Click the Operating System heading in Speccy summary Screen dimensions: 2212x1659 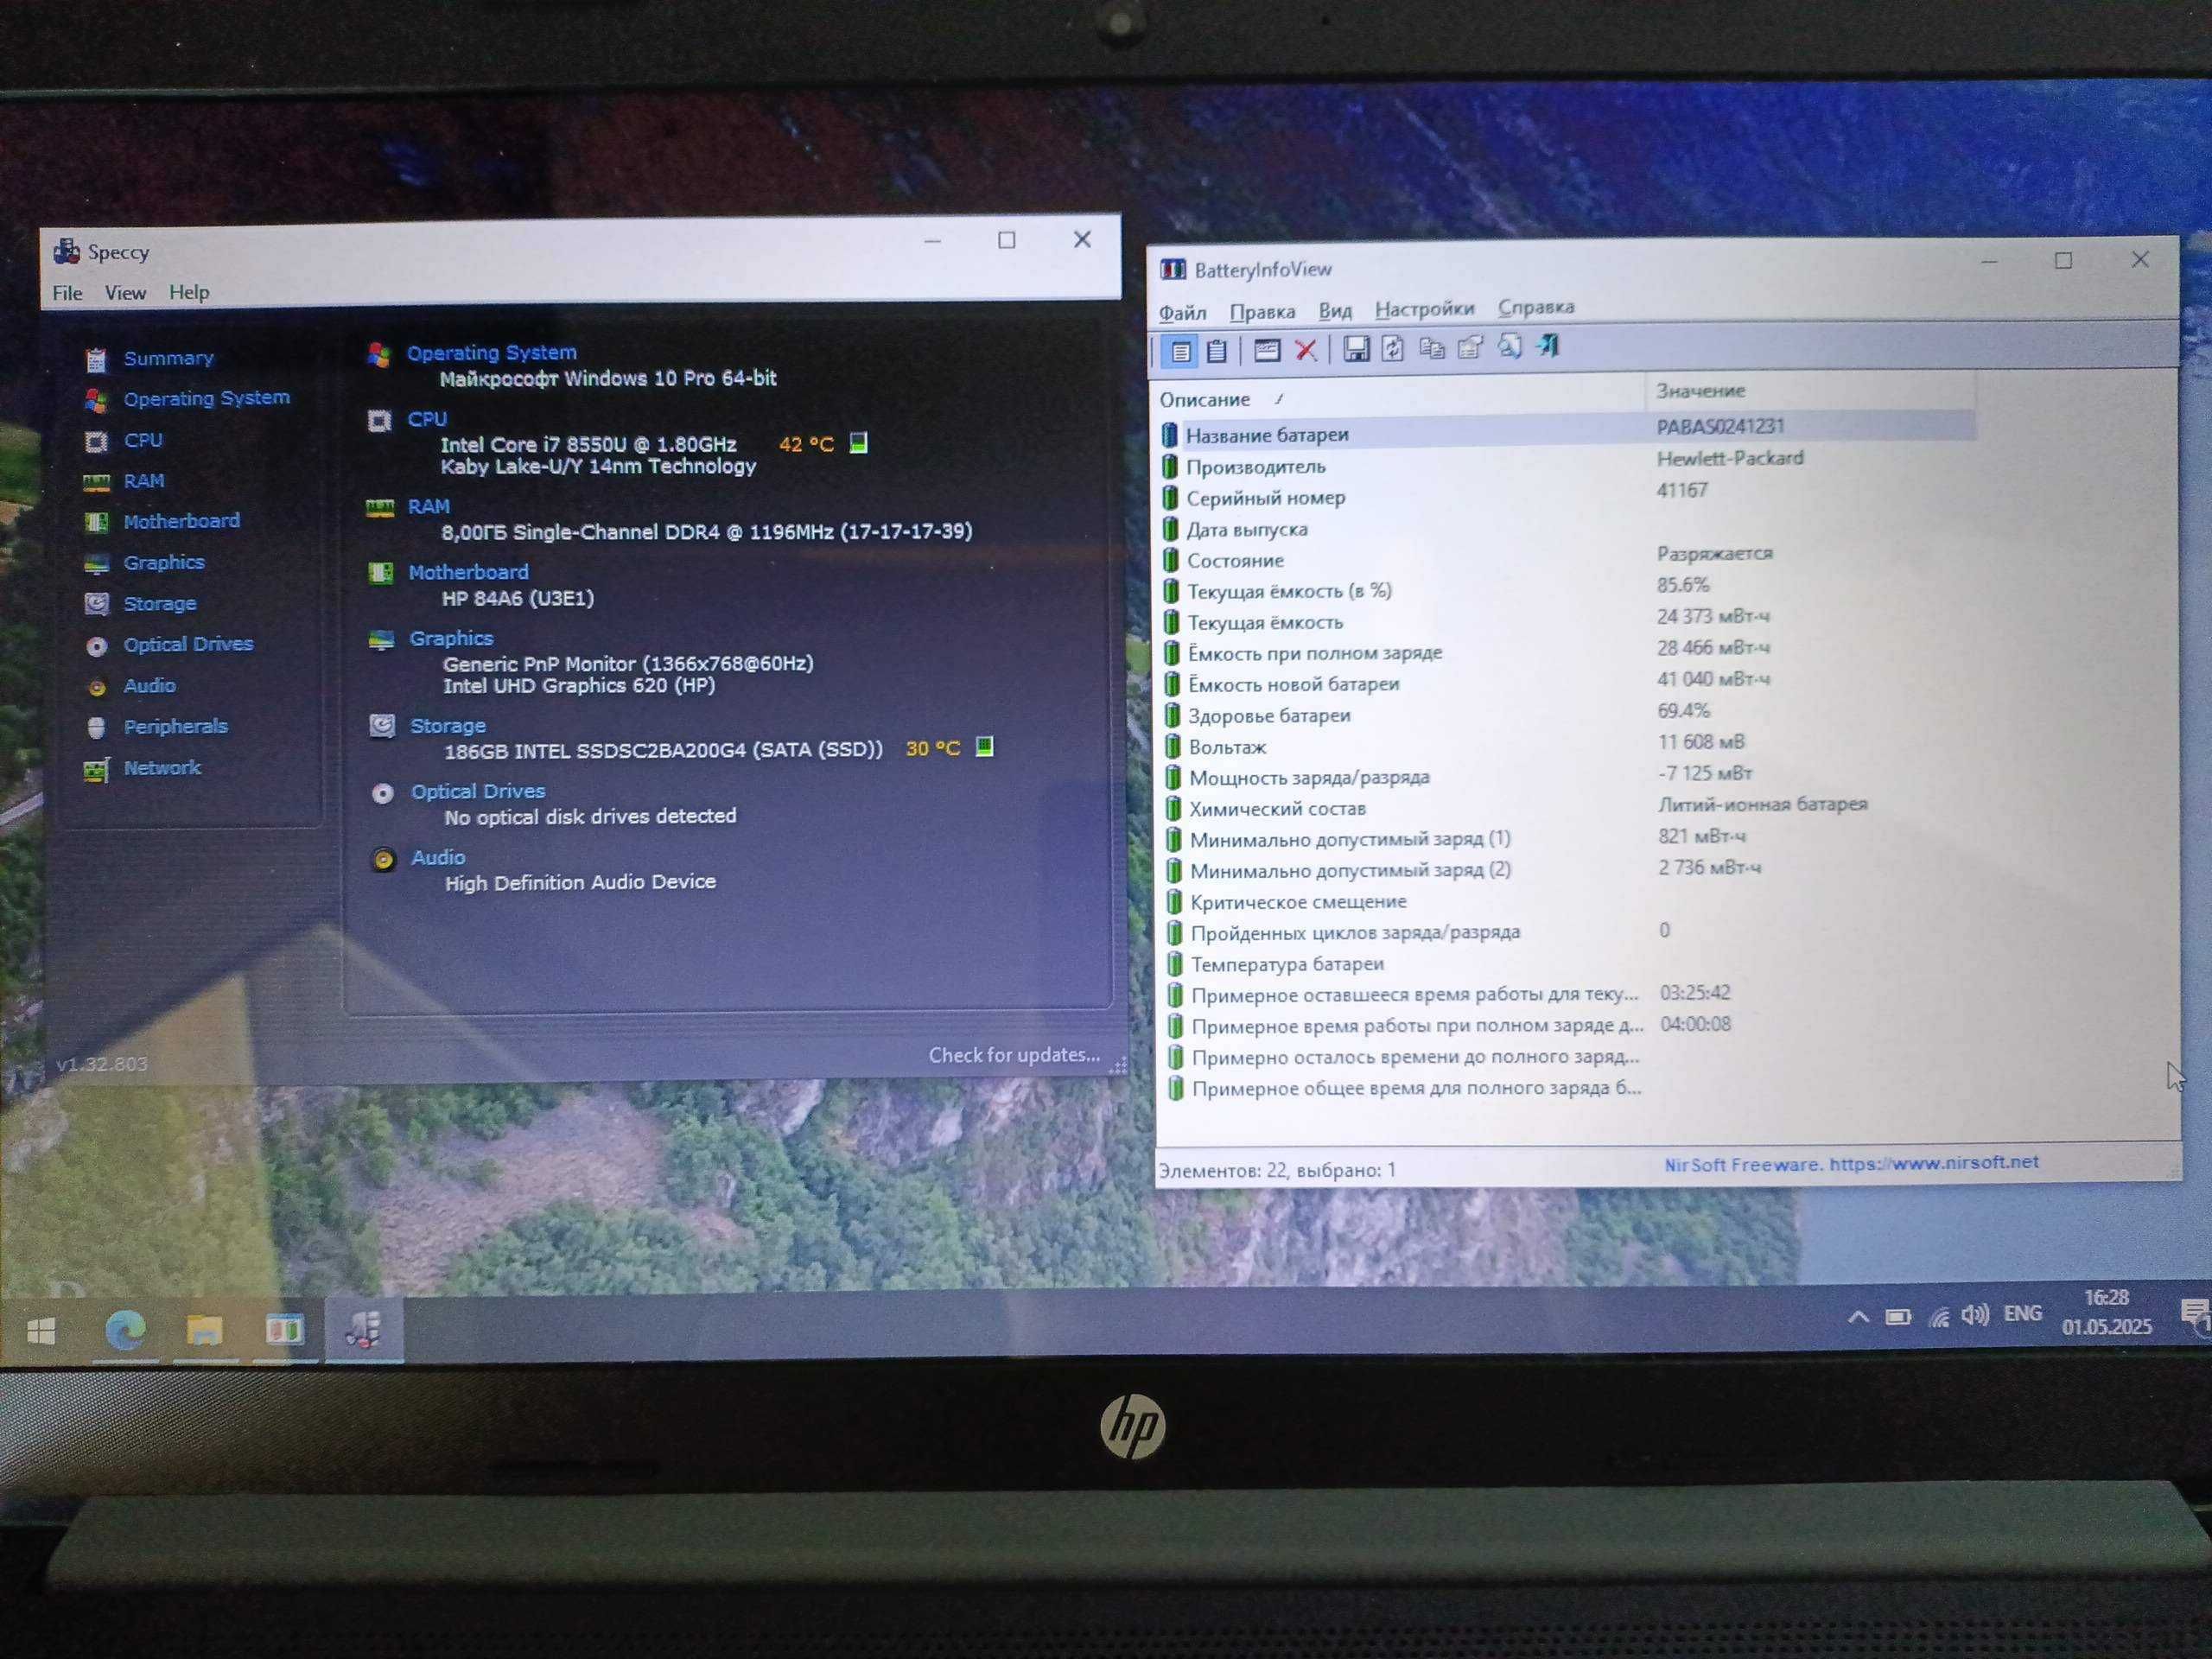point(491,353)
